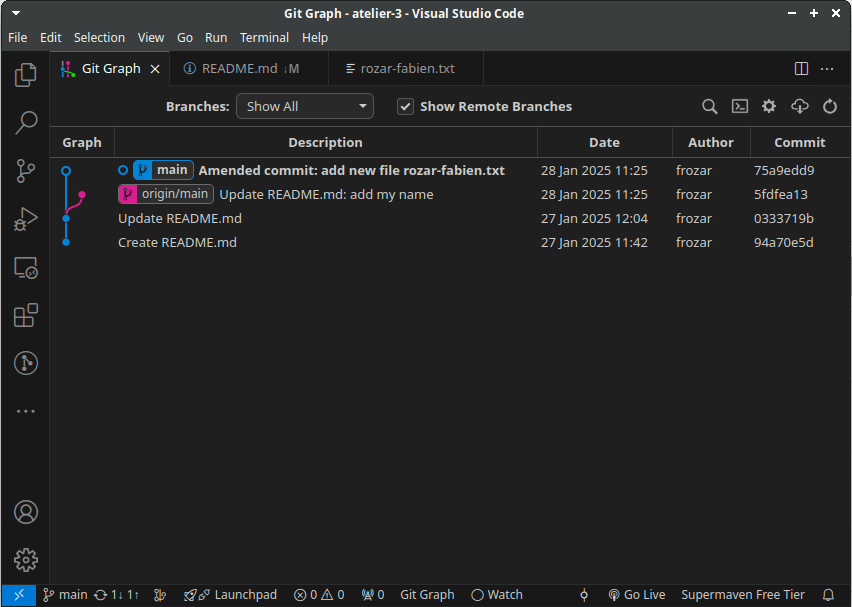852x607 pixels.
Task: Open the Manage gear in activity bar
Action: tap(26, 560)
